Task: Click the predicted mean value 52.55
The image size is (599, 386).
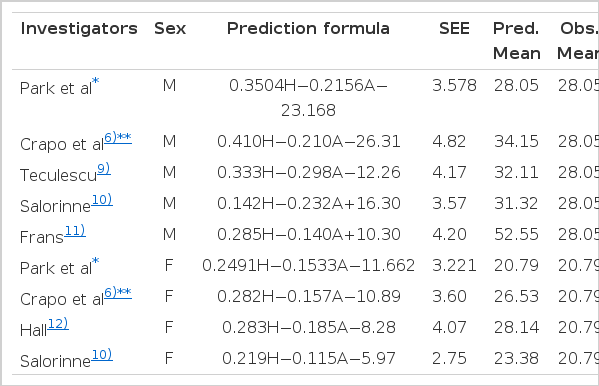Action: click(x=516, y=234)
